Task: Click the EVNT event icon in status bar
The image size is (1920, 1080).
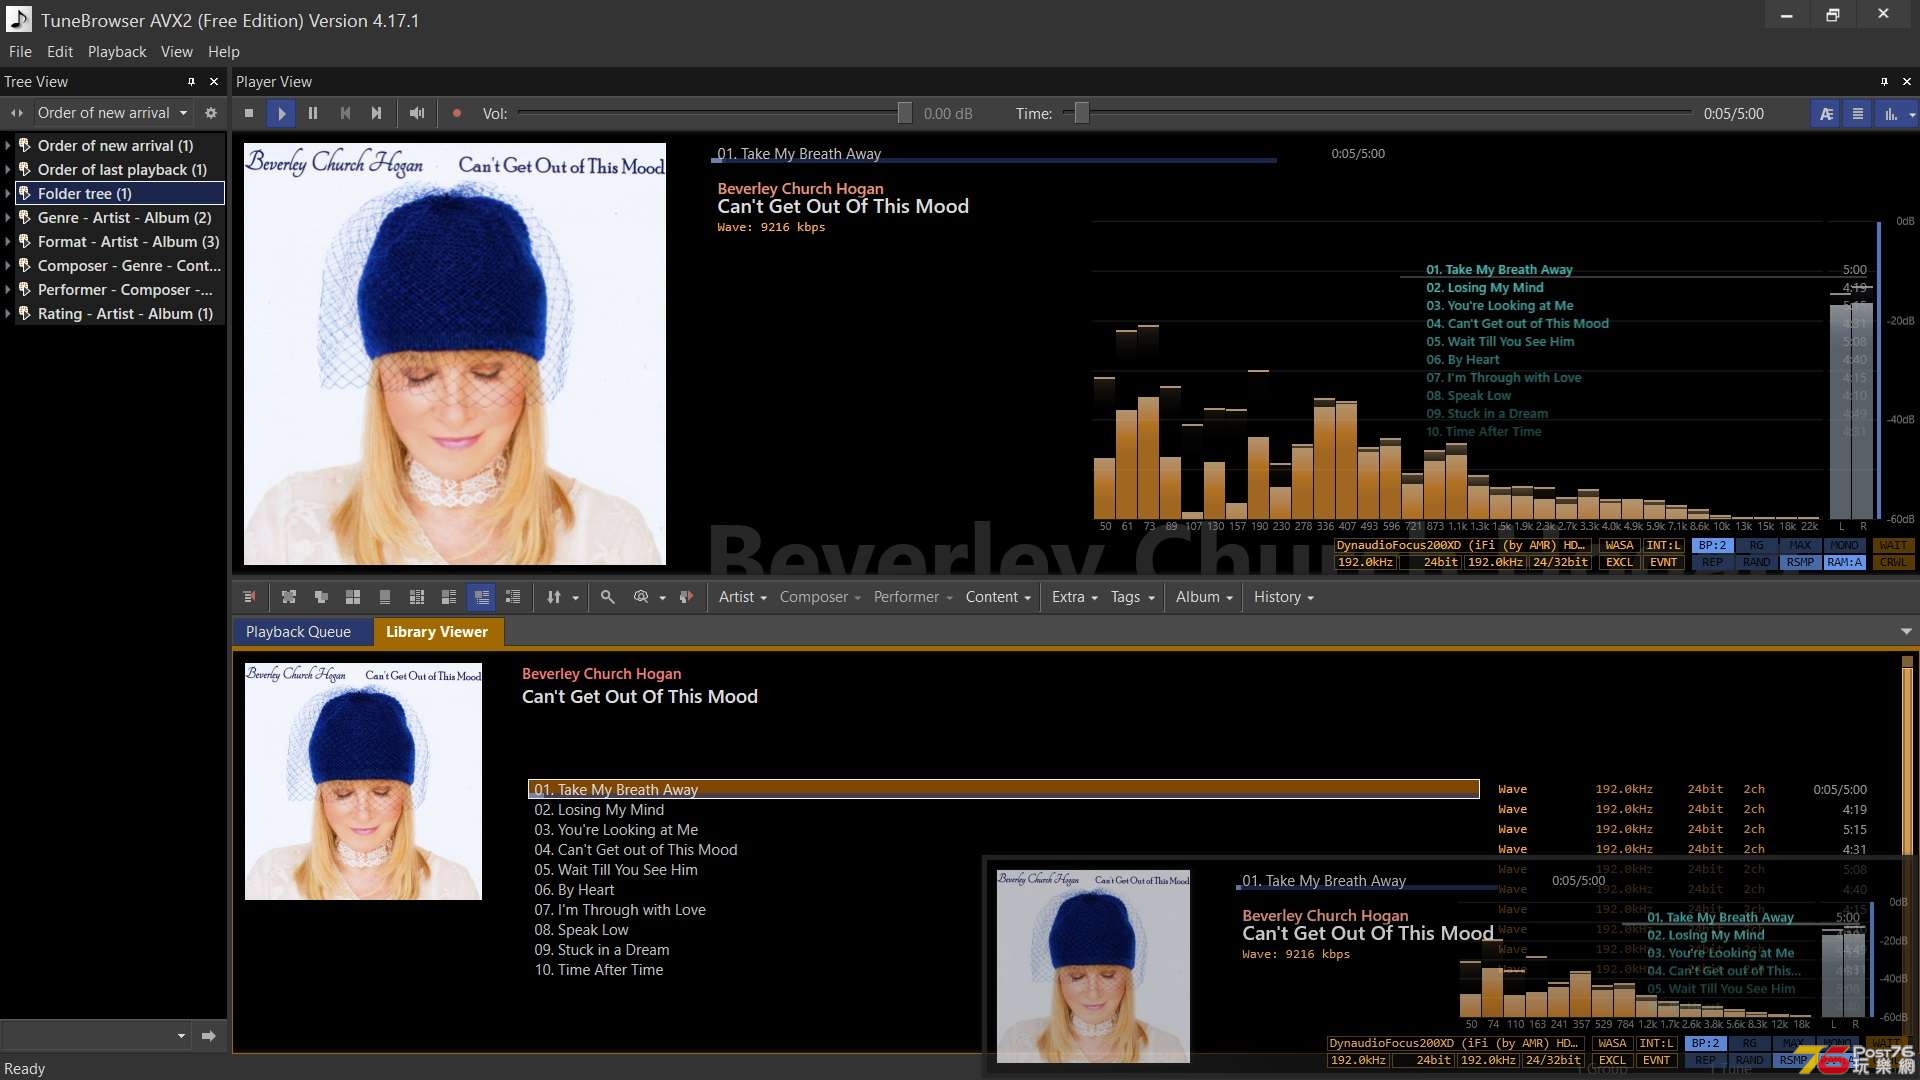Action: [x=1663, y=562]
